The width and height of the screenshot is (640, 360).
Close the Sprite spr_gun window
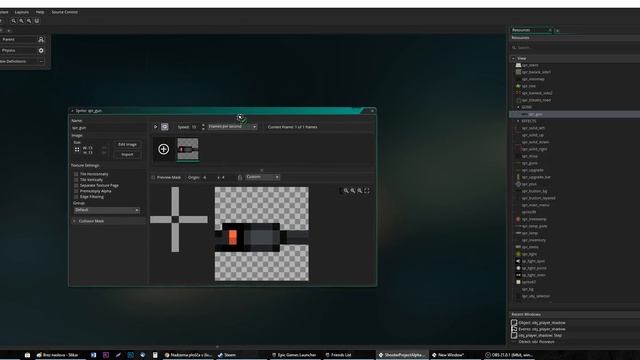click(372, 111)
